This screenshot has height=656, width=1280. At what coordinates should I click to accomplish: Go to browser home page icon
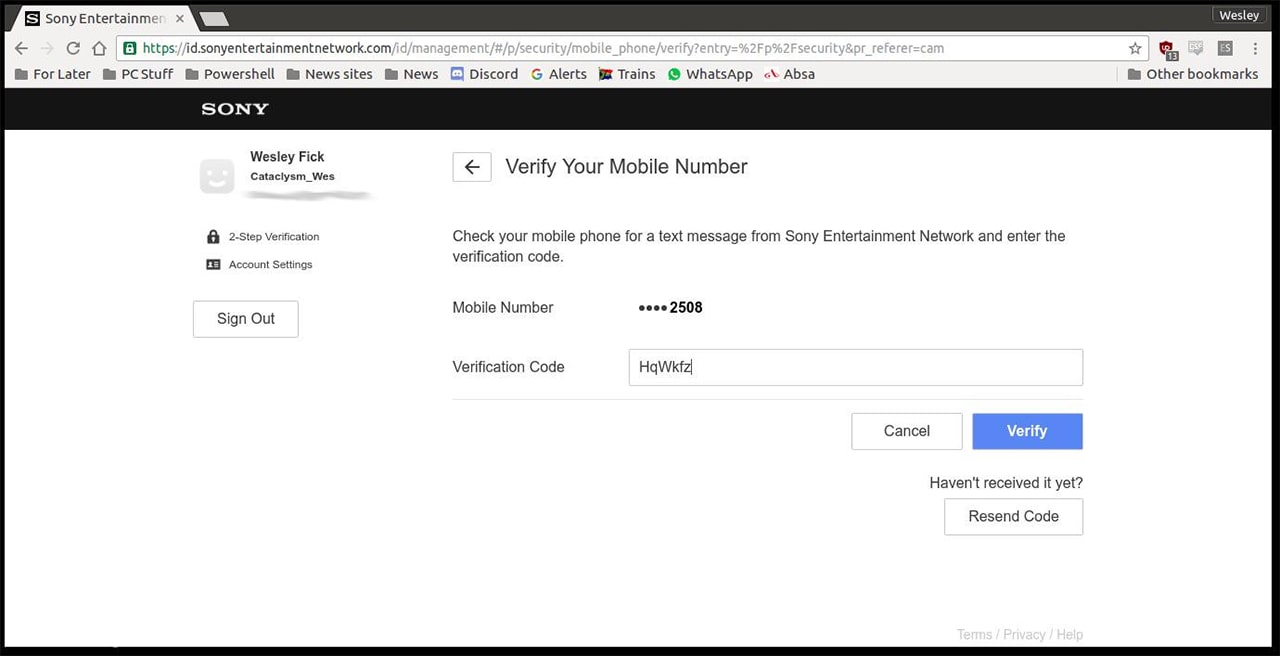99,48
